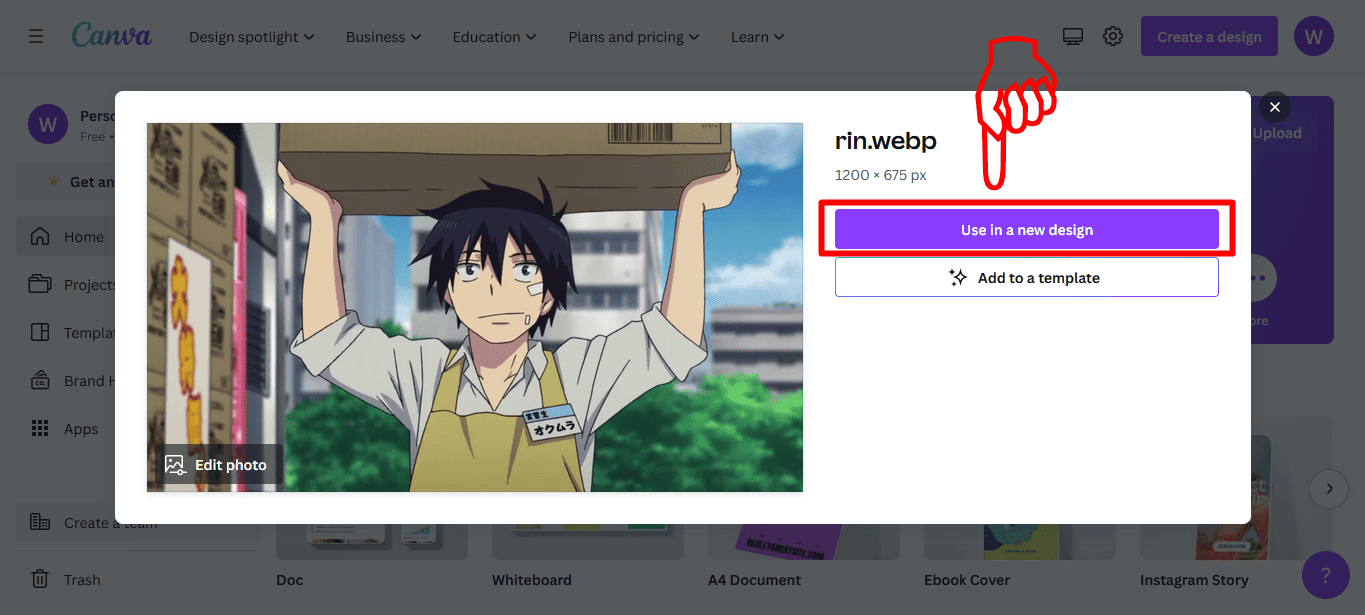The width and height of the screenshot is (1365, 615).
Task: Open the Templates sidebar icon
Action: pyautogui.click(x=40, y=332)
